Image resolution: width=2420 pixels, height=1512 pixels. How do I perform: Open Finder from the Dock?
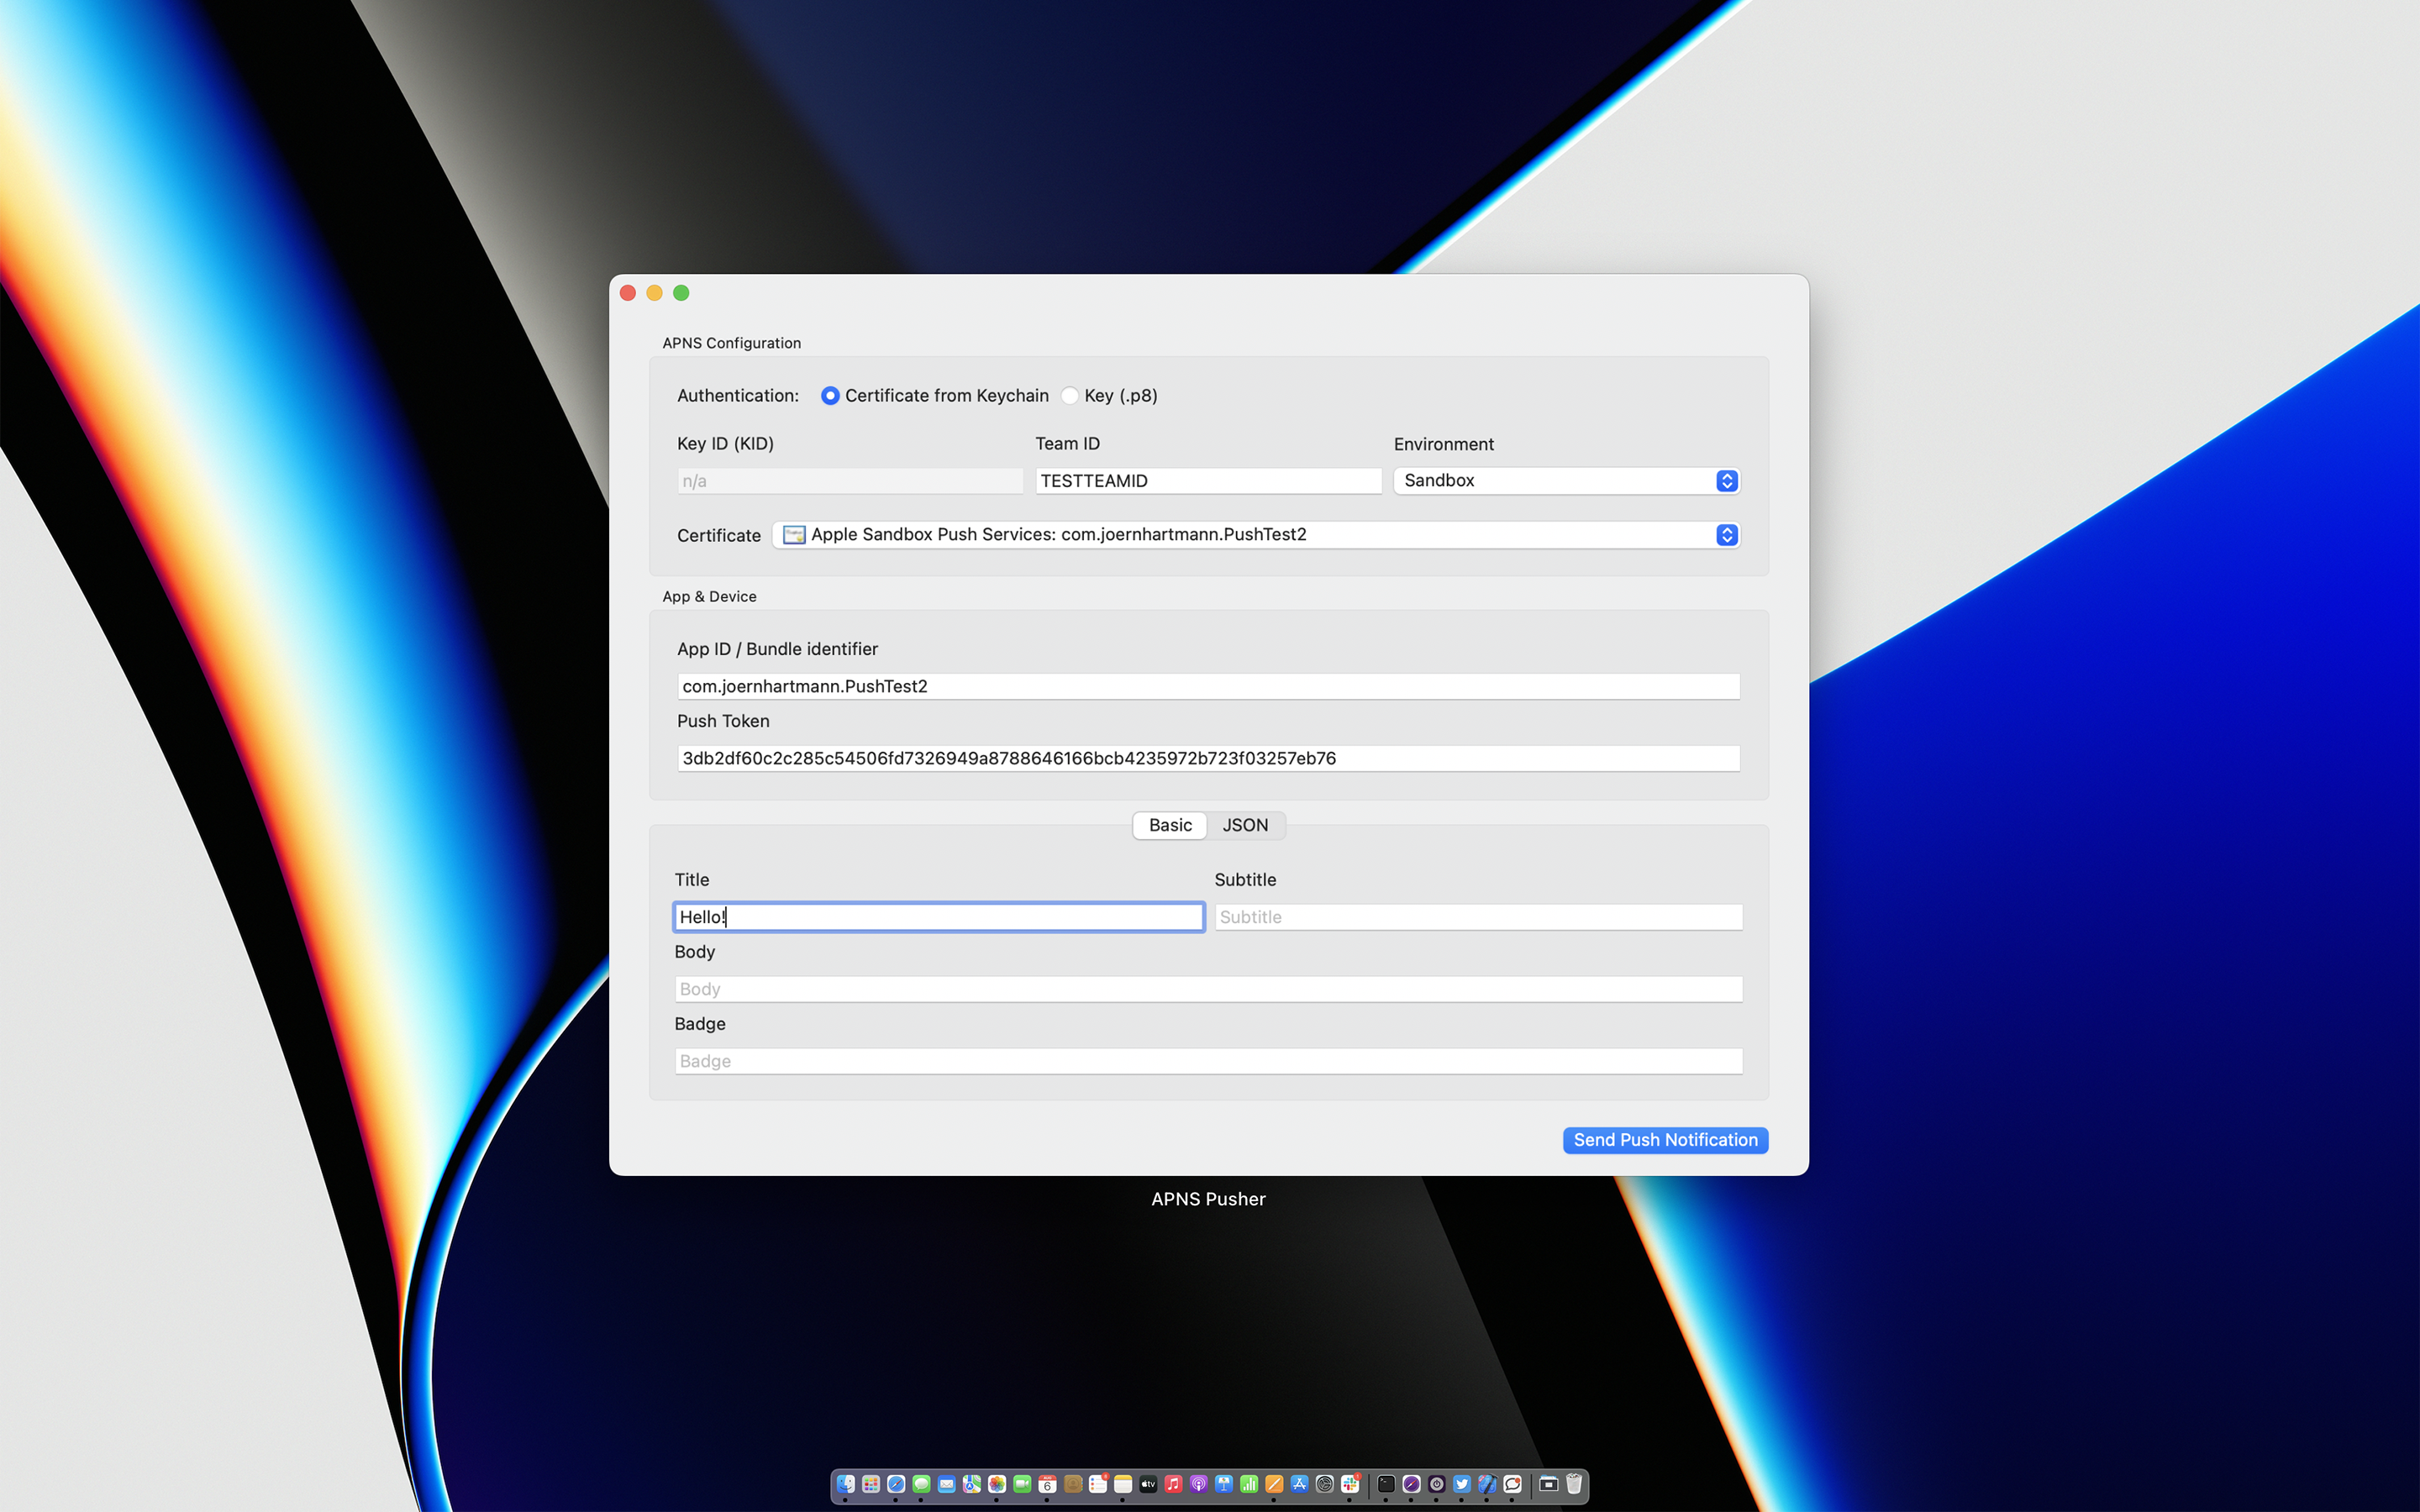(x=846, y=1484)
